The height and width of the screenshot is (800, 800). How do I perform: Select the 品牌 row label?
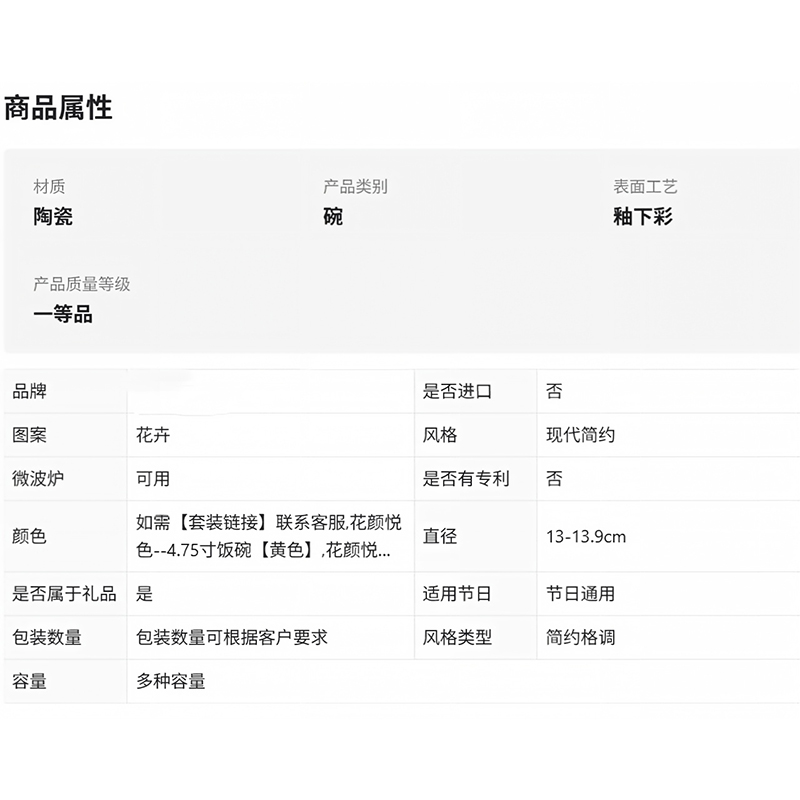point(30,391)
